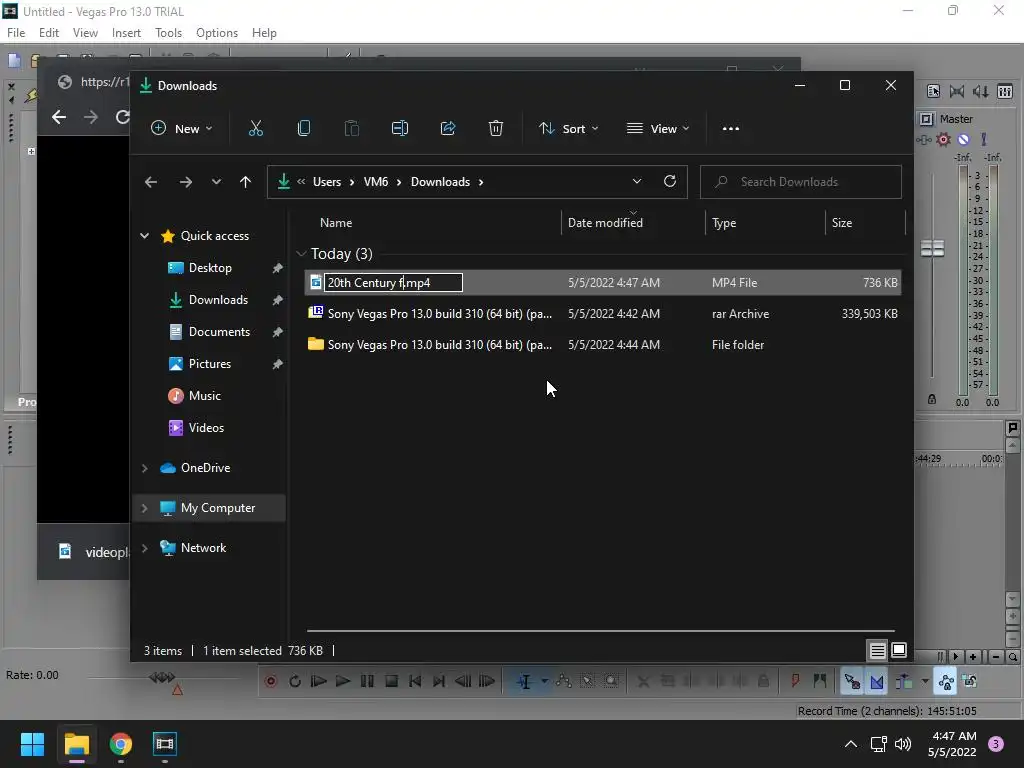The height and width of the screenshot is (768, 1024).
Task: Collapse the Today (3) group
Action: tap(301, 253)
